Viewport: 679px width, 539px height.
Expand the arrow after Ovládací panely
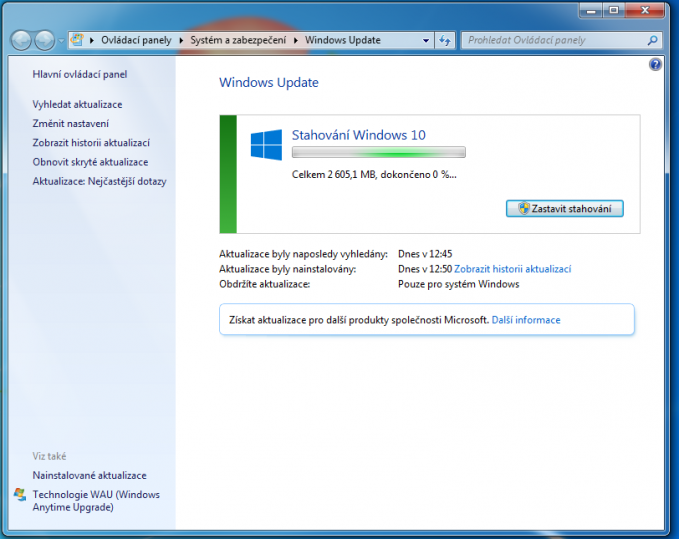(x=181, y=40)
